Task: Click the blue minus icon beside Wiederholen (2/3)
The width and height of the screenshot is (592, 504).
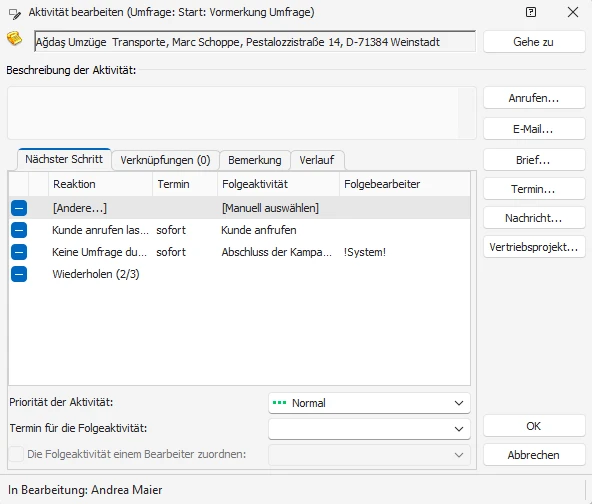Action: (x=19, y=274)
